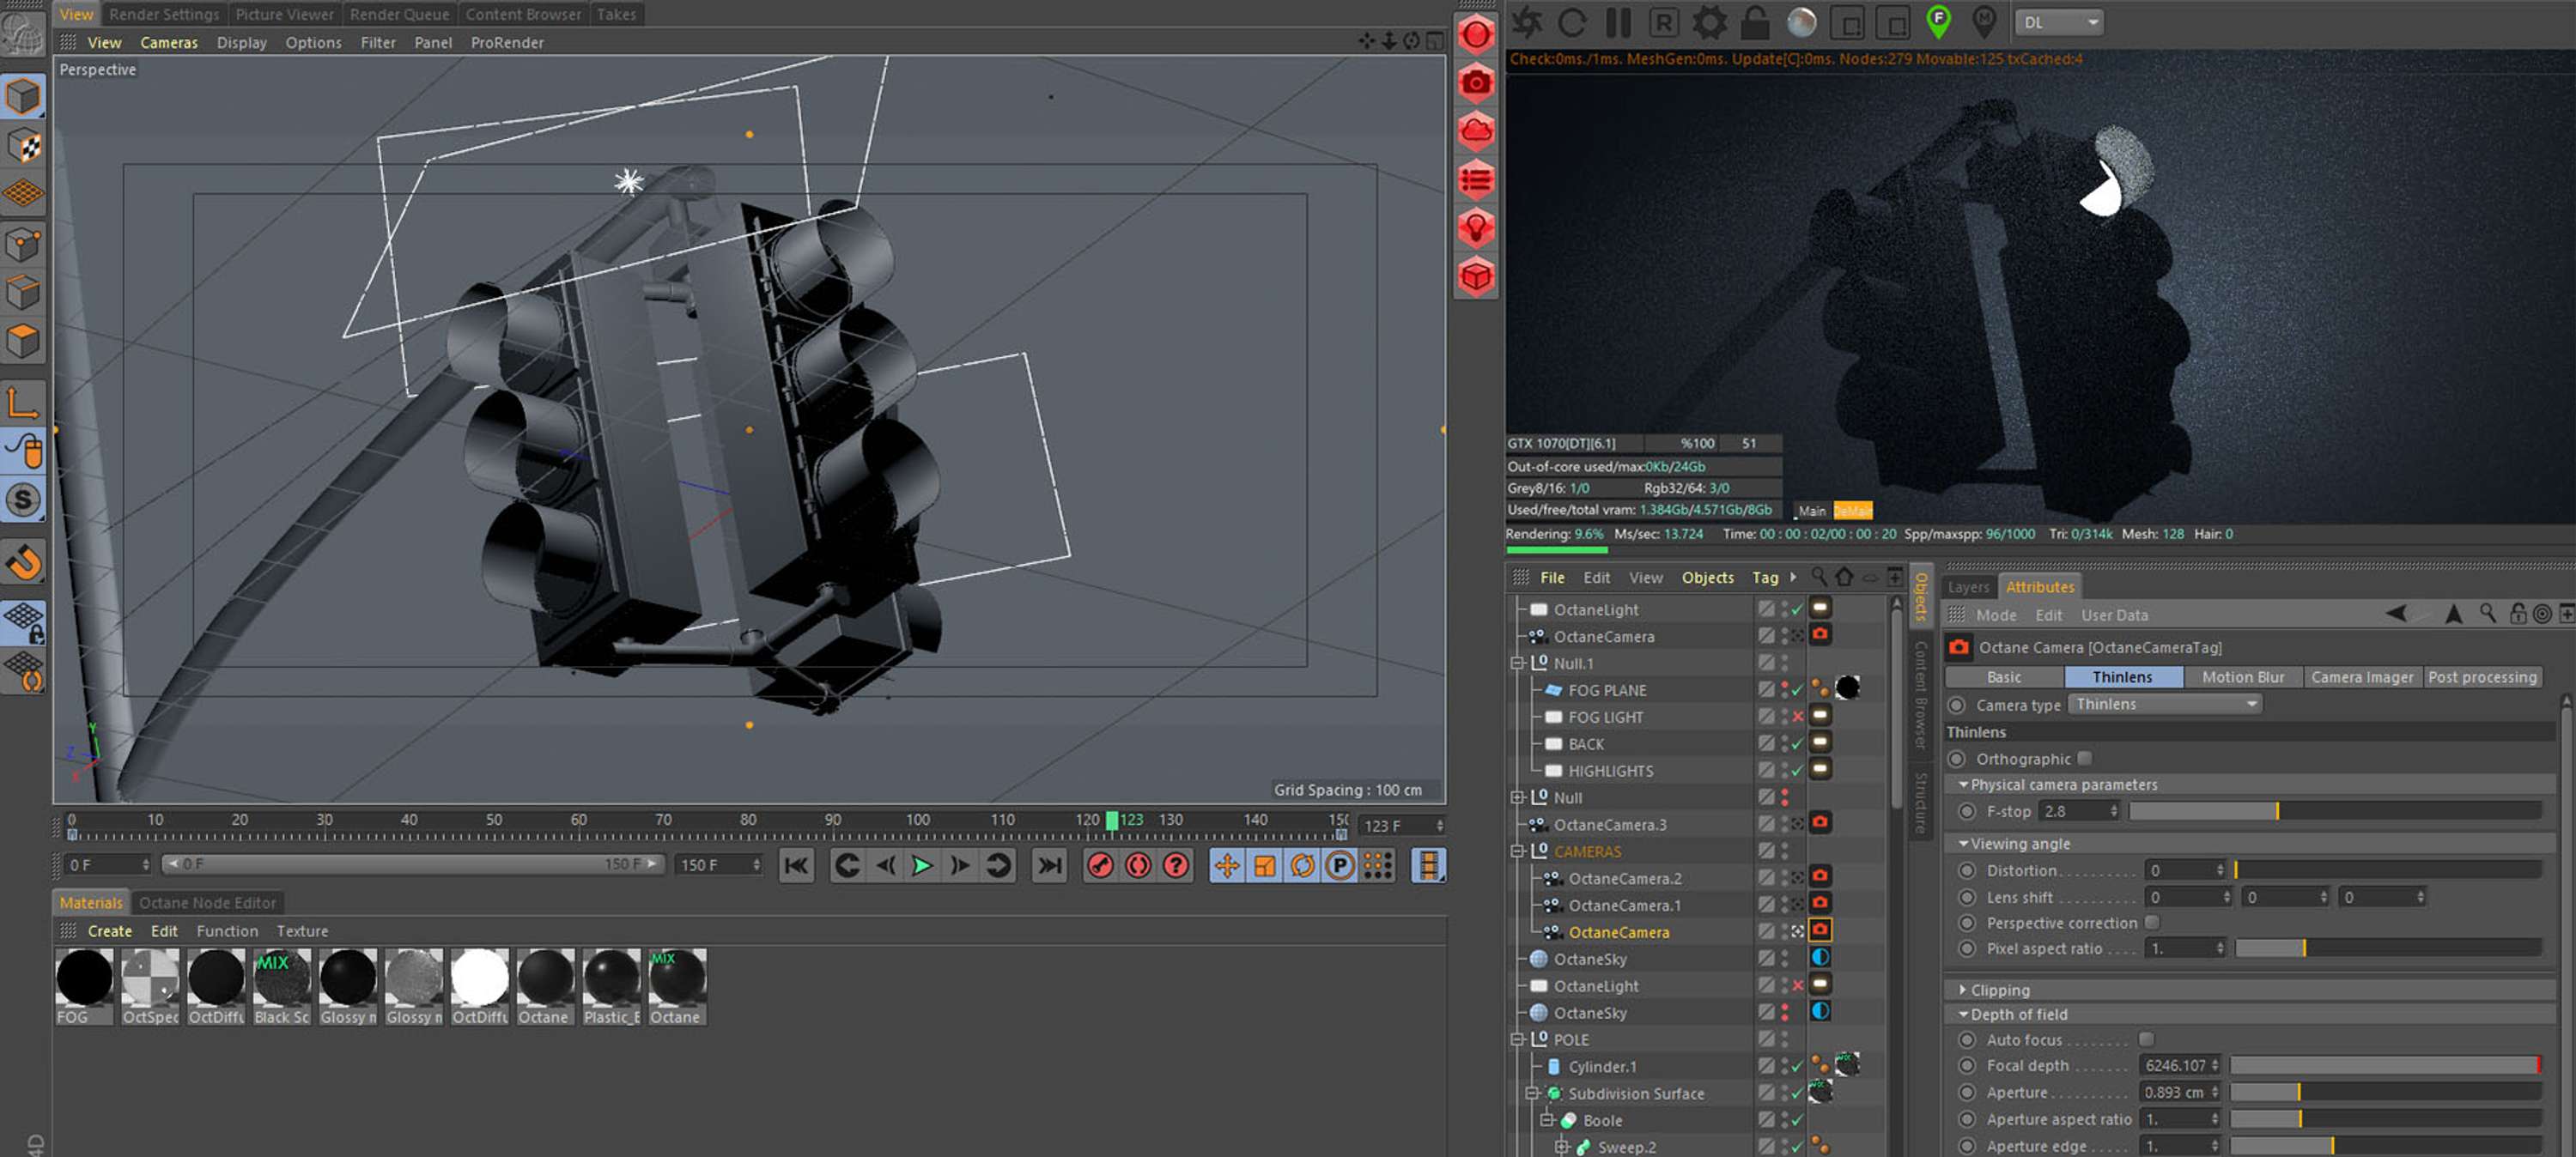Toggle FOG LIGHT enable red cross

coord(1797,717)
